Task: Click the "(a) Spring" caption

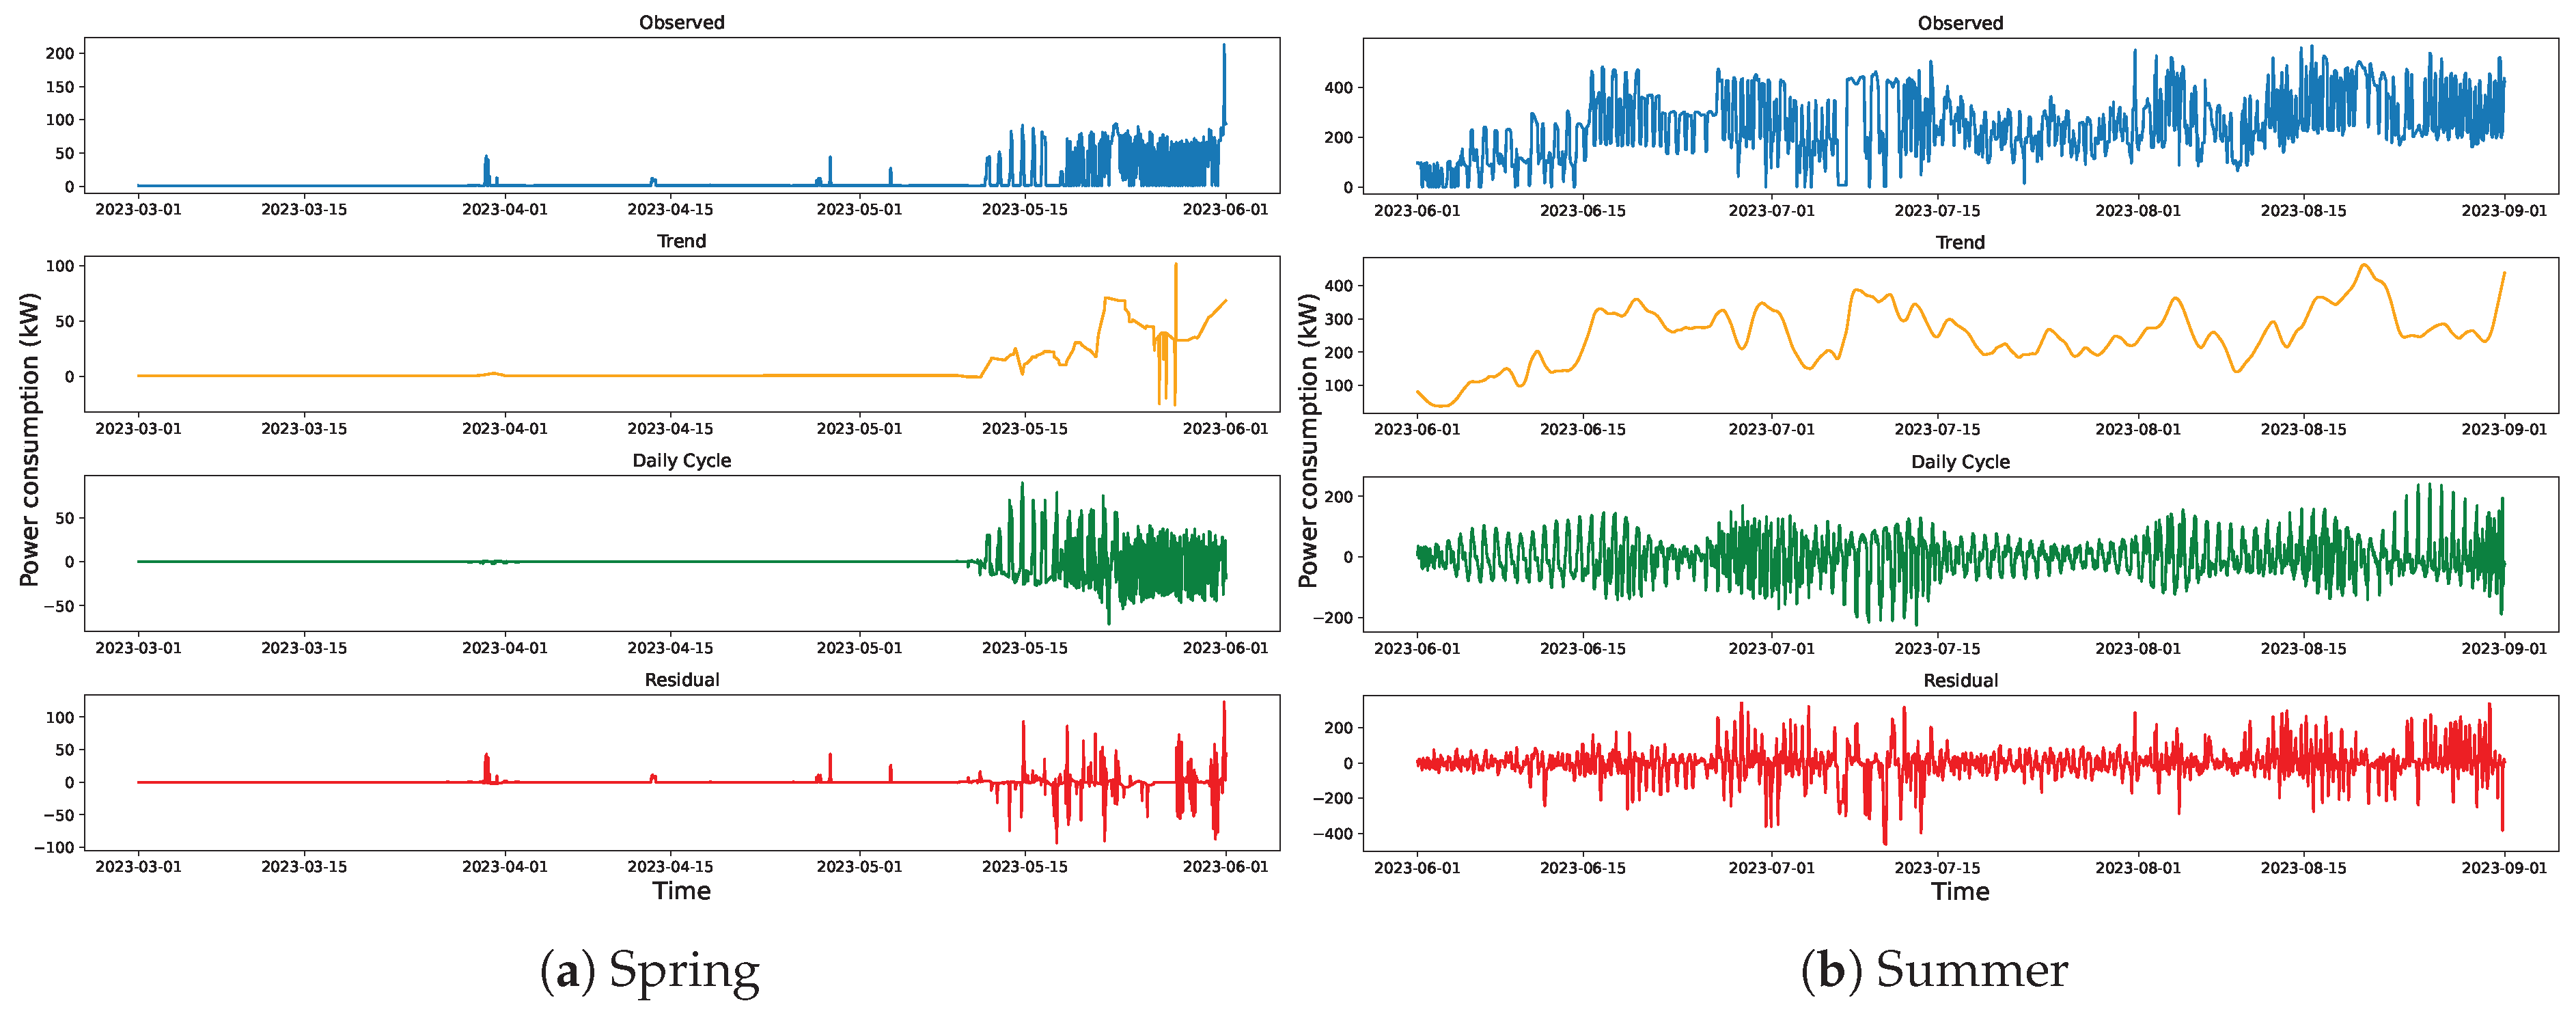Action: [650, 970]
